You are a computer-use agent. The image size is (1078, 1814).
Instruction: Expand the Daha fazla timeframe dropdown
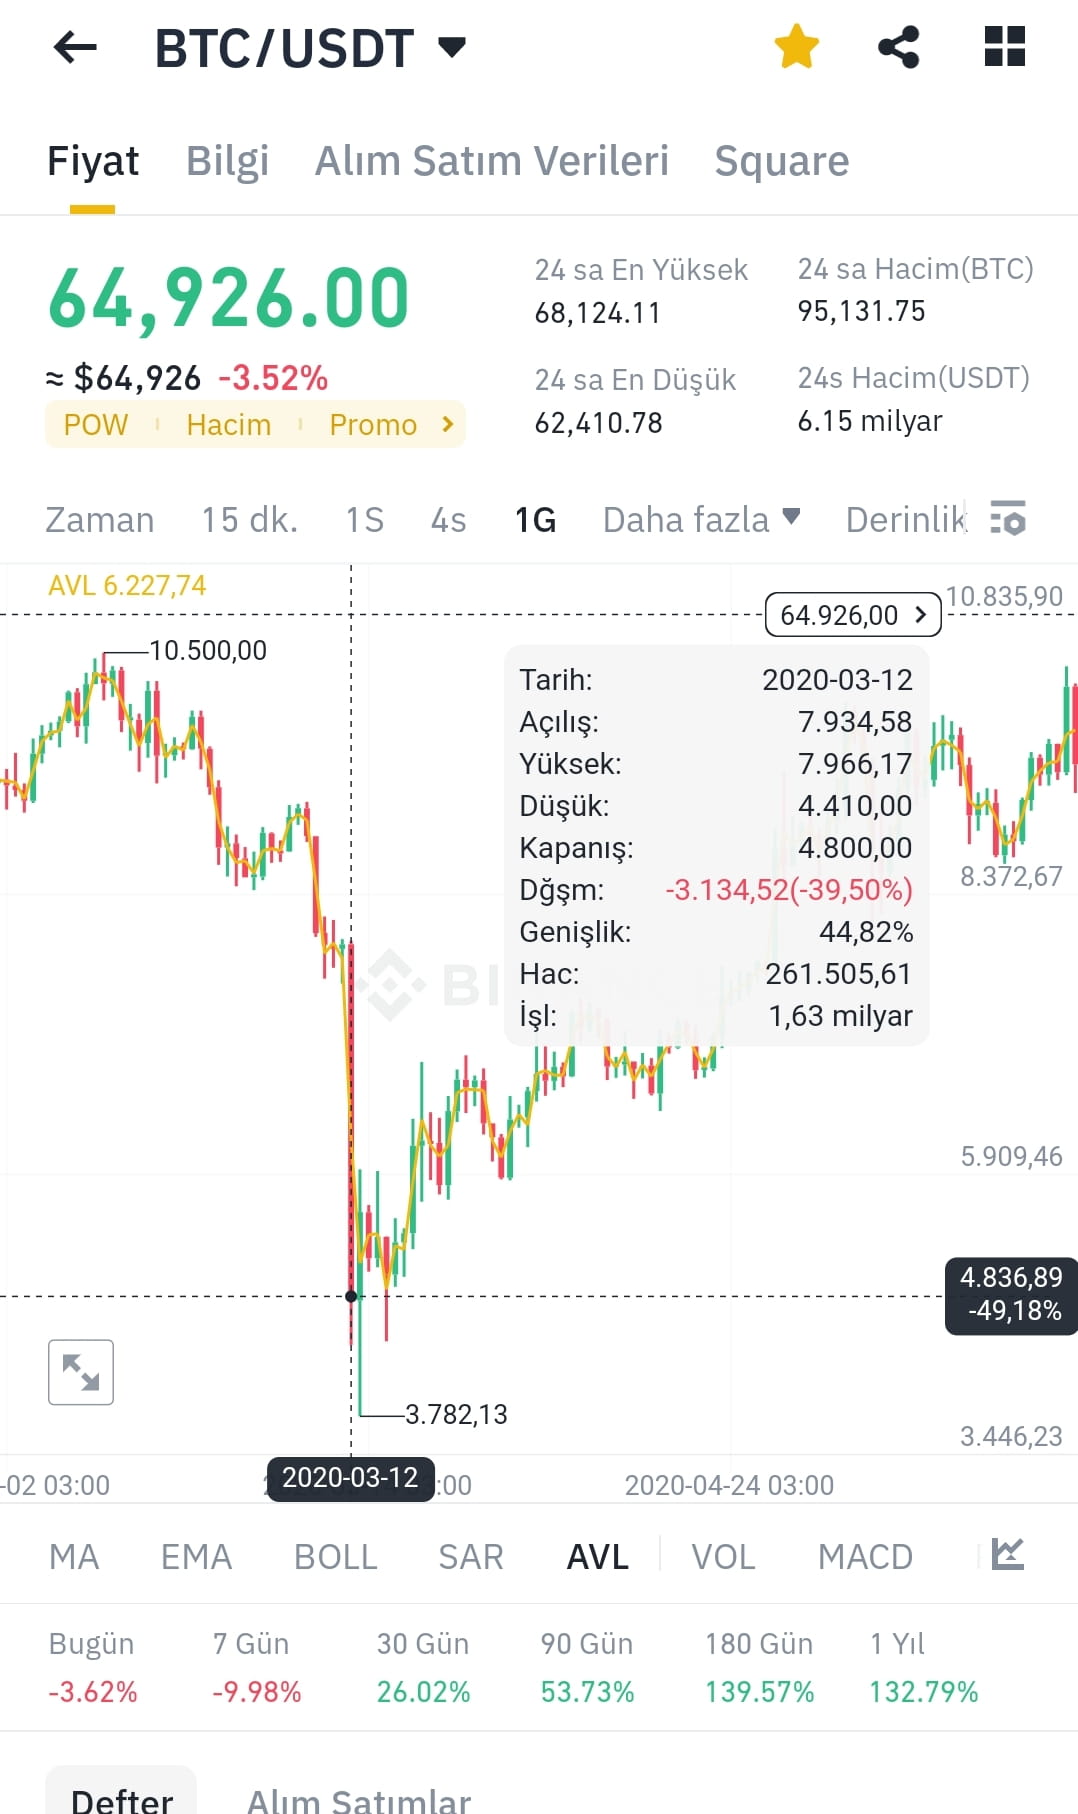(701, 519)
